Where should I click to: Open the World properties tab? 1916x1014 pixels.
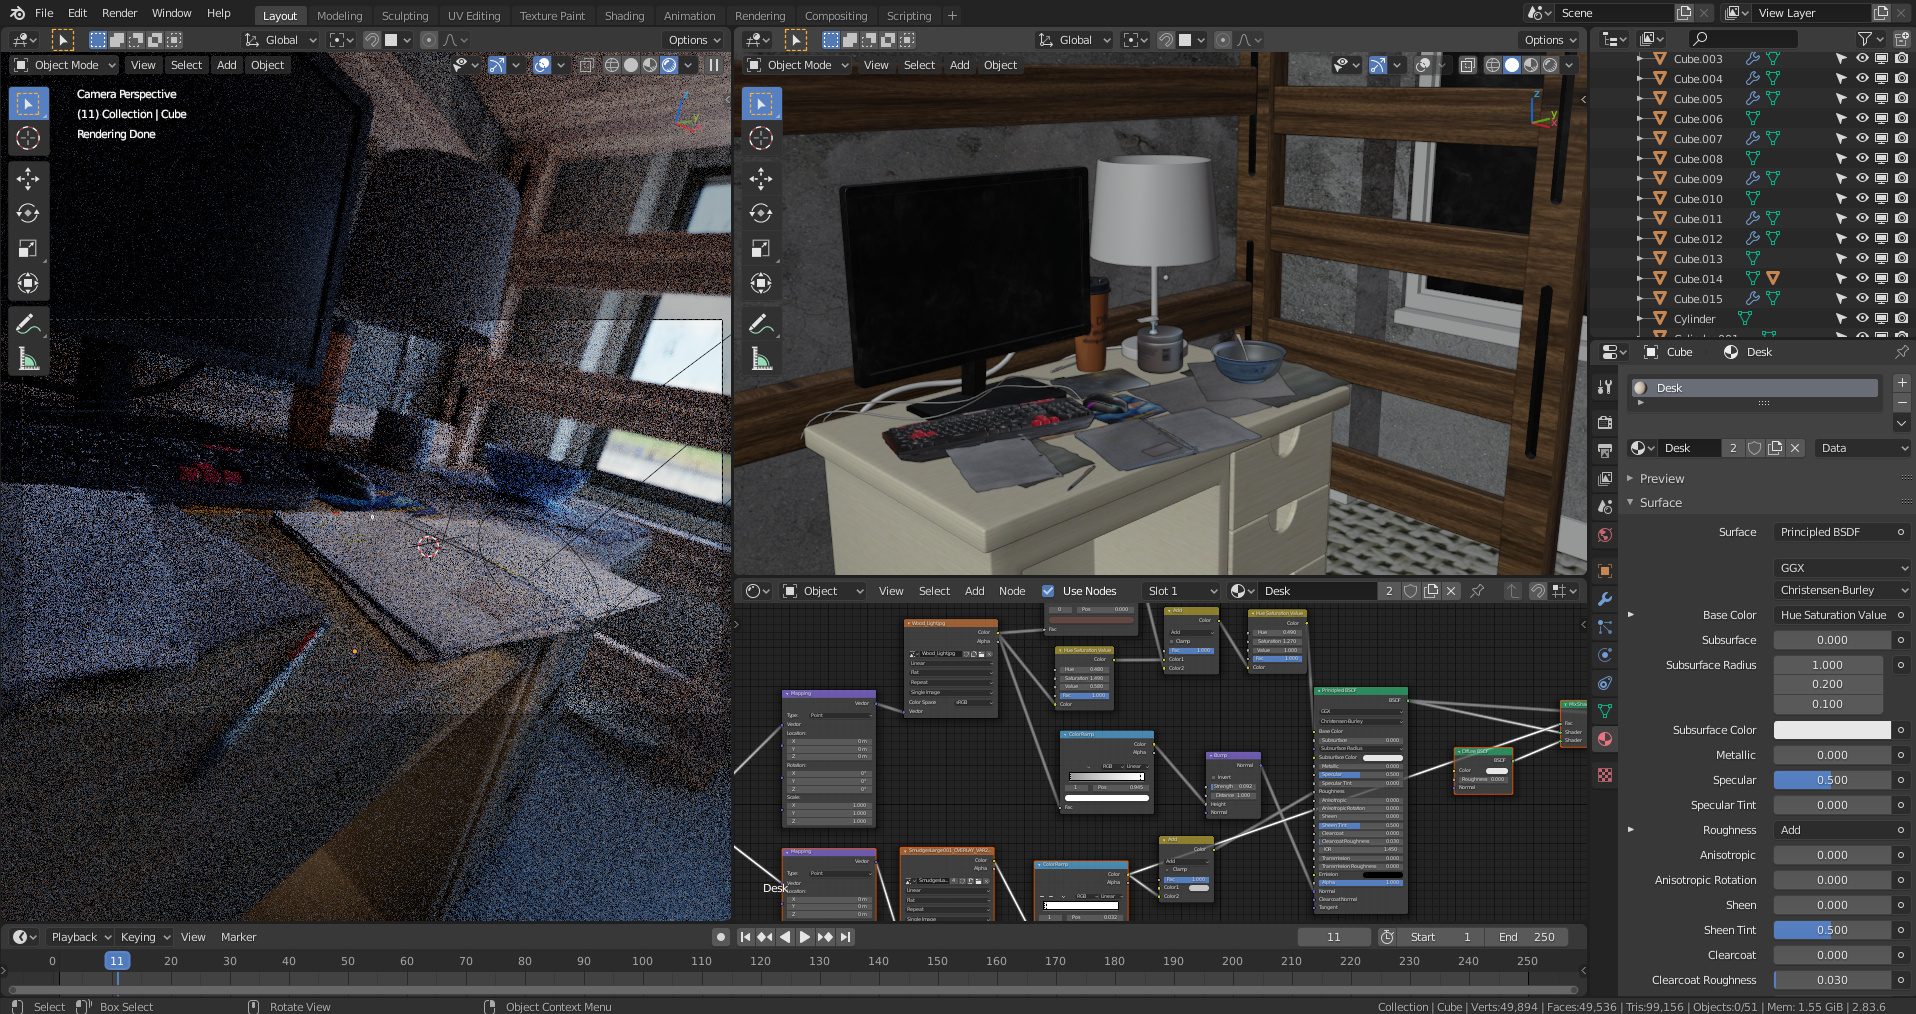tap(1605, 535)
